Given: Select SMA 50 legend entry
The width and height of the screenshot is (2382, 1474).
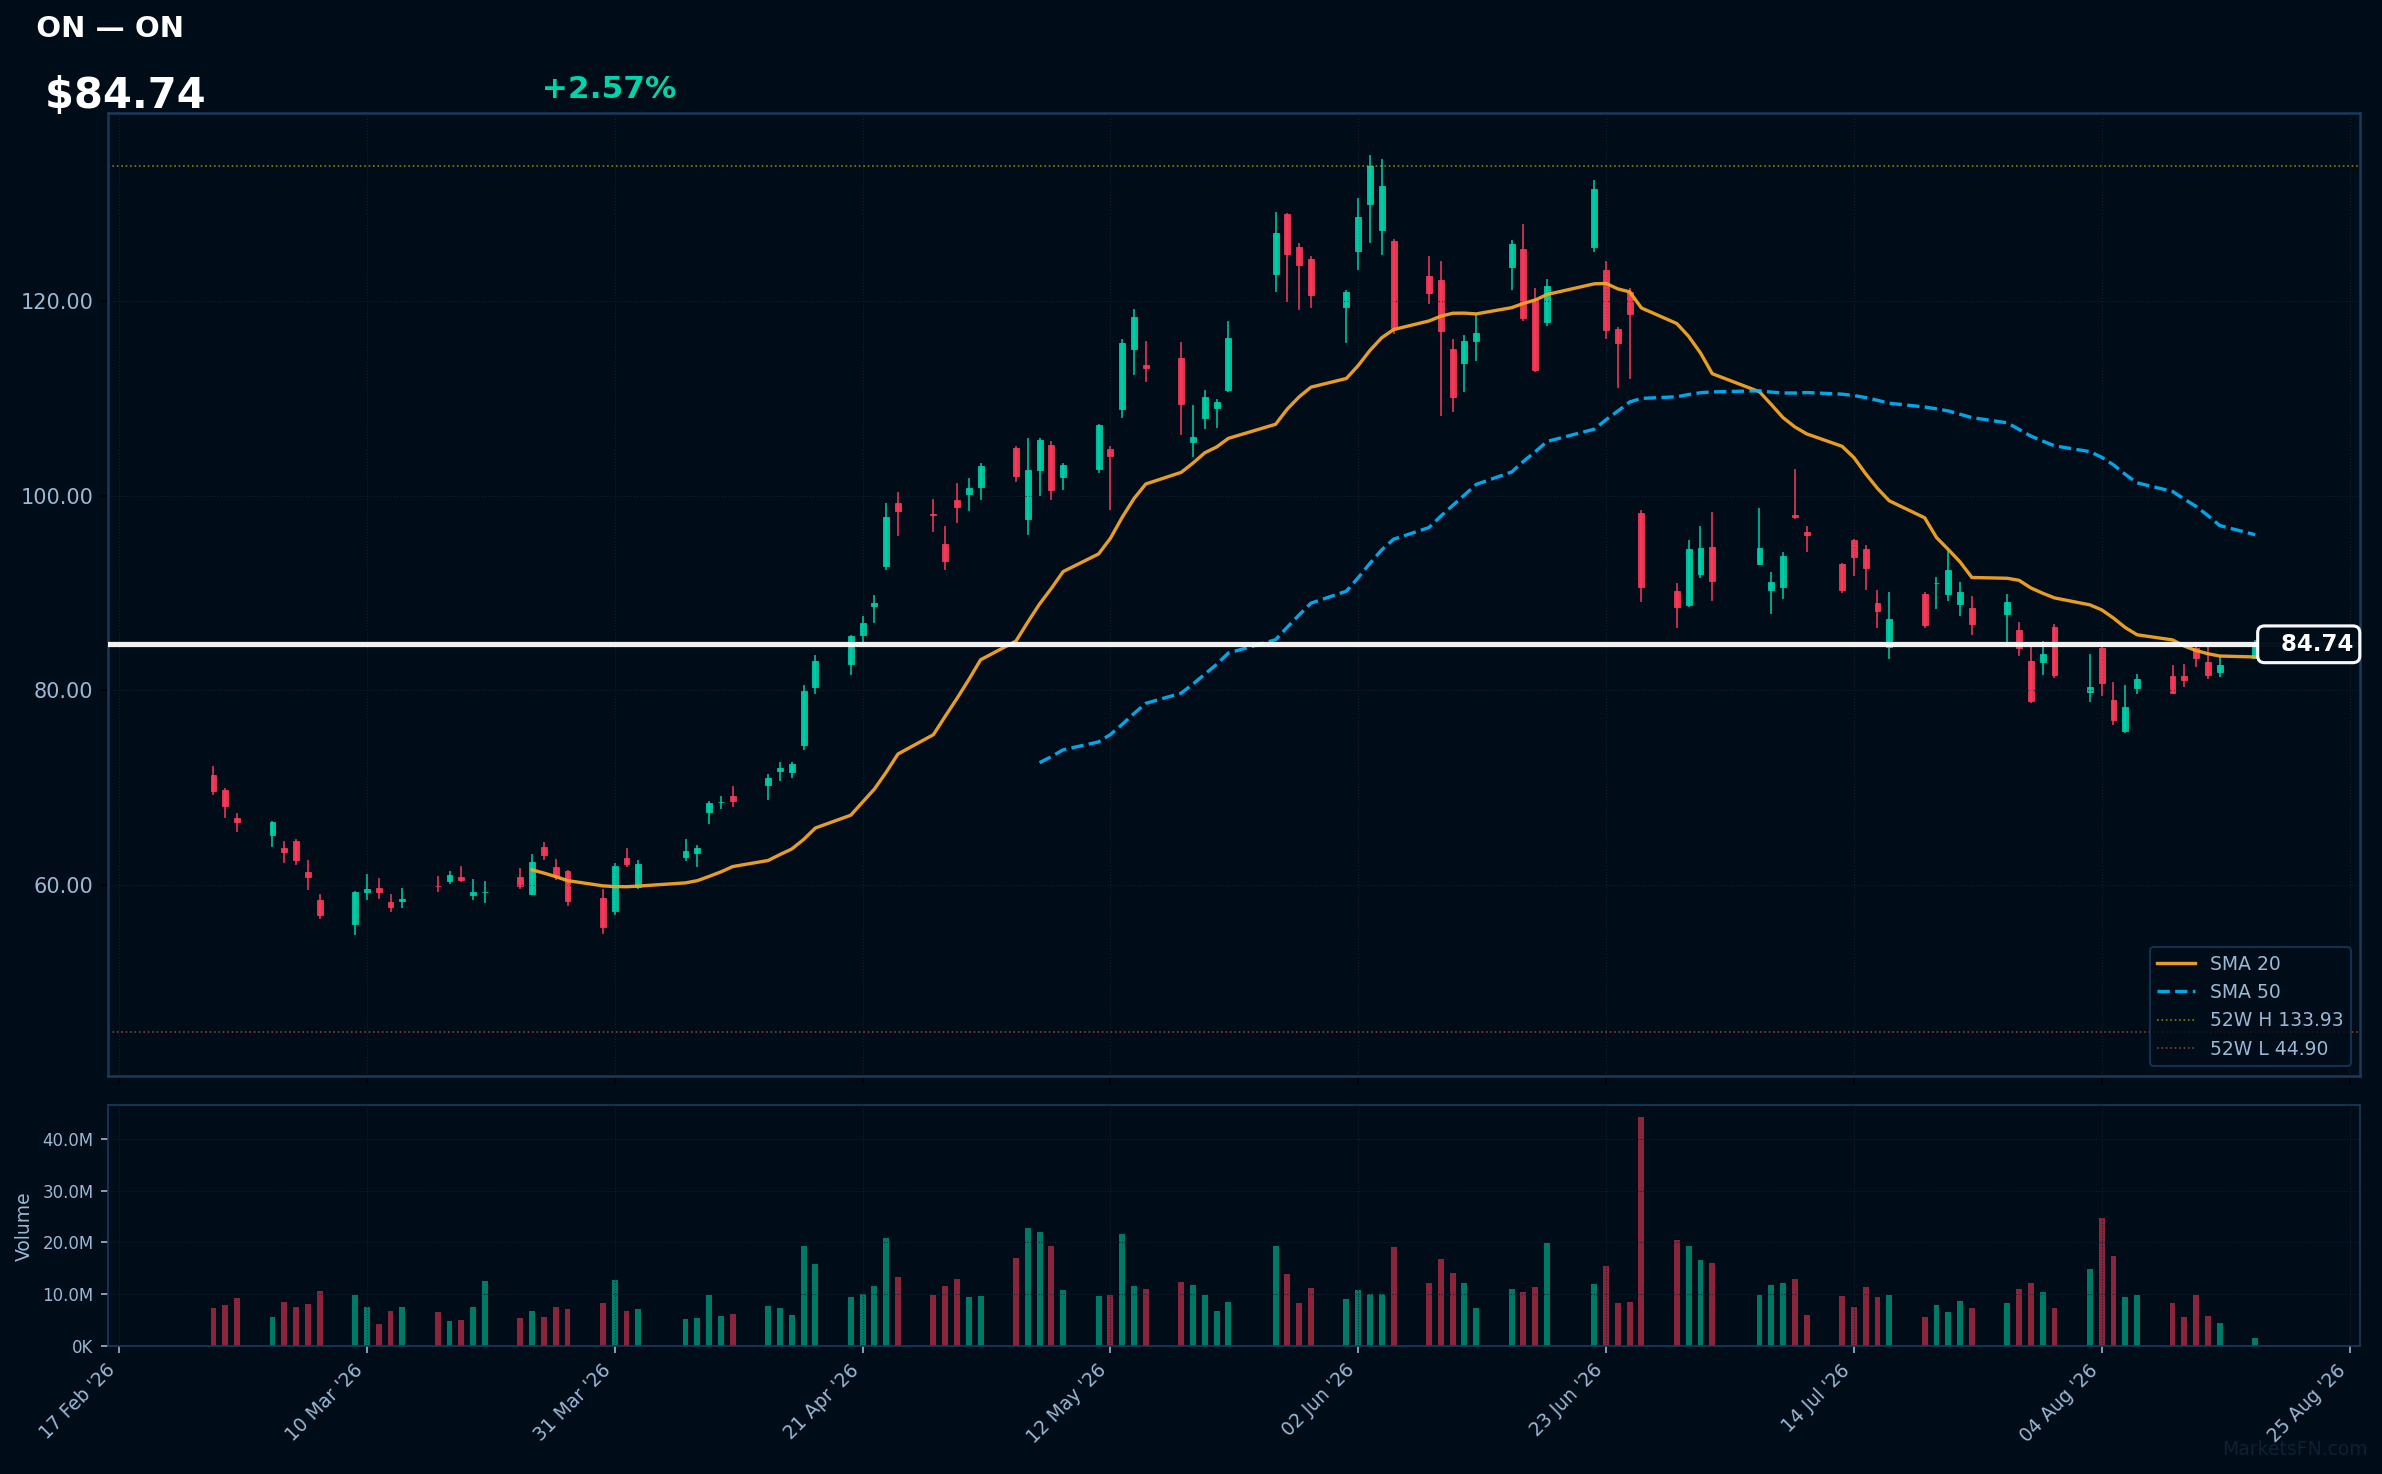Looking at the screenshot, I should click(2219, 991).
